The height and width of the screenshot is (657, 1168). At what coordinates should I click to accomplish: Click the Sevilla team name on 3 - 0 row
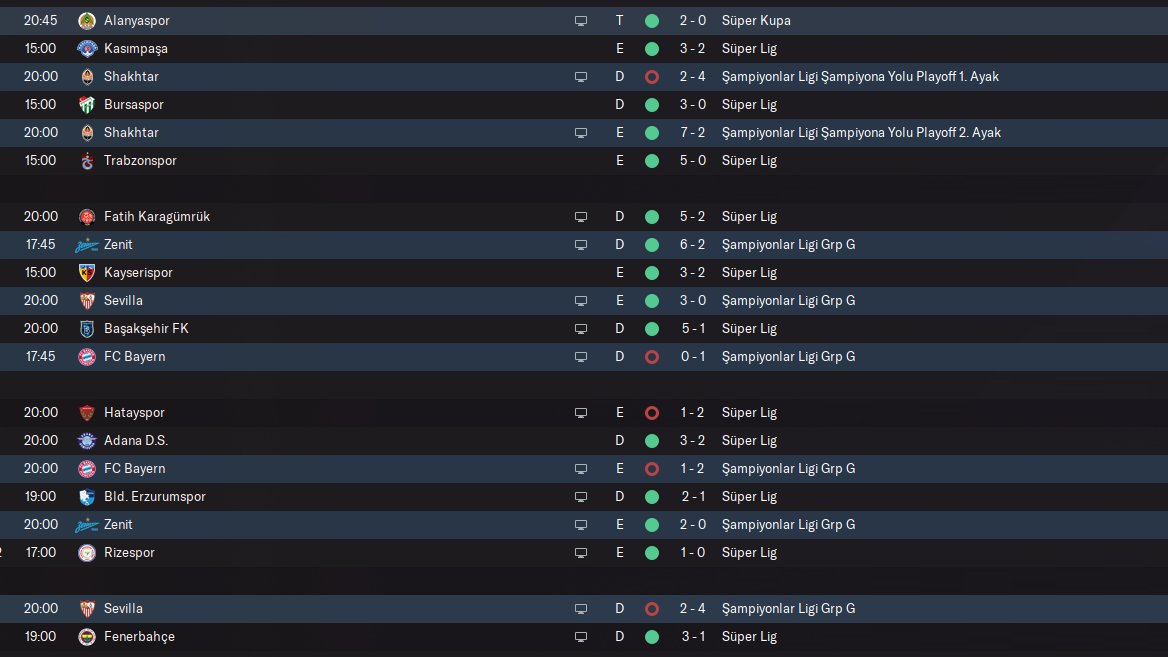(123, 300)
